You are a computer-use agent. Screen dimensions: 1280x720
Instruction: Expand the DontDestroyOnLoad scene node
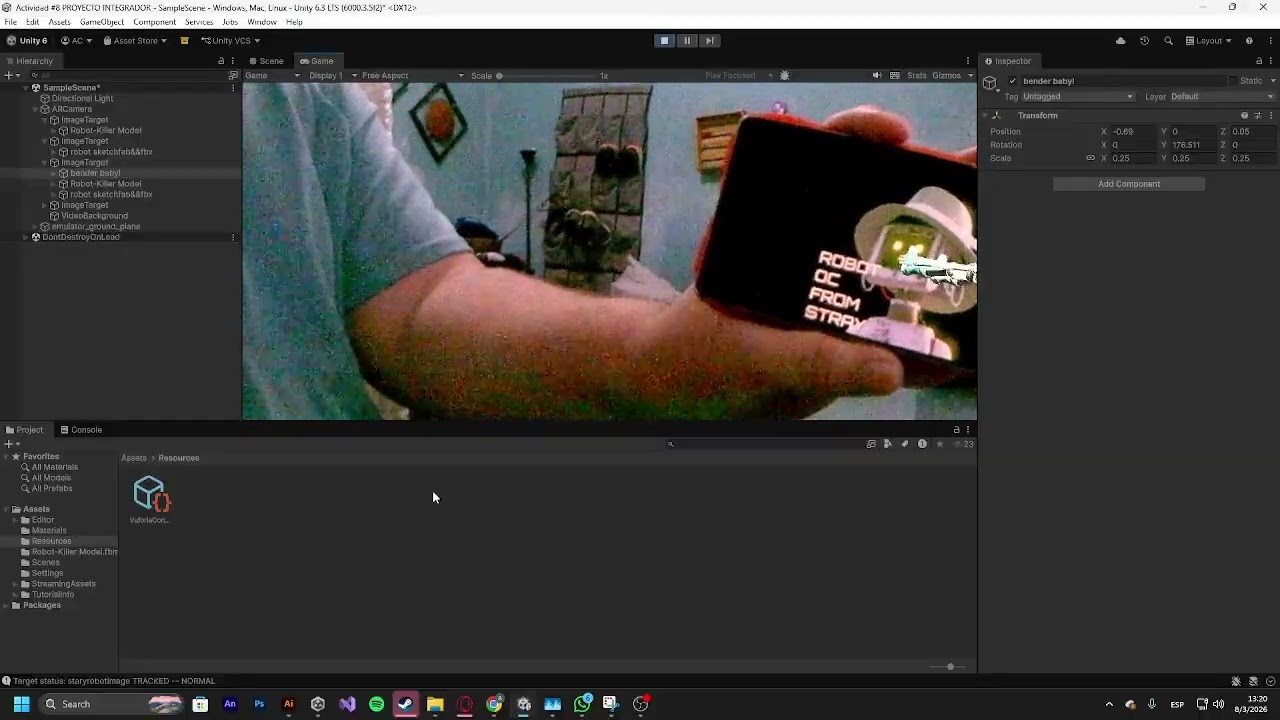[25, 237]
